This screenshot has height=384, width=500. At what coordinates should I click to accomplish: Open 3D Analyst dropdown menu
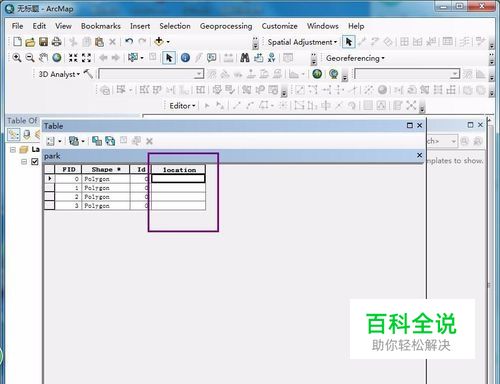click(59, 74)
